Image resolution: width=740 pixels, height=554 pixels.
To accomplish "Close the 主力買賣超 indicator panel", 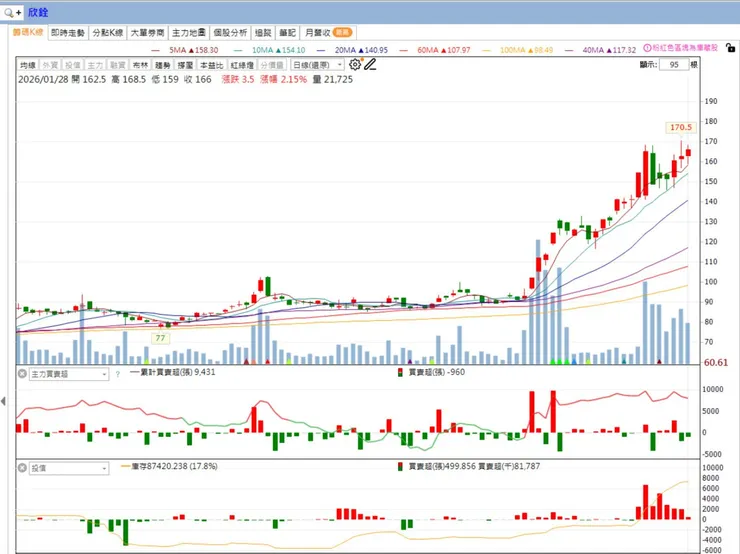I will [x=22, y=374].
